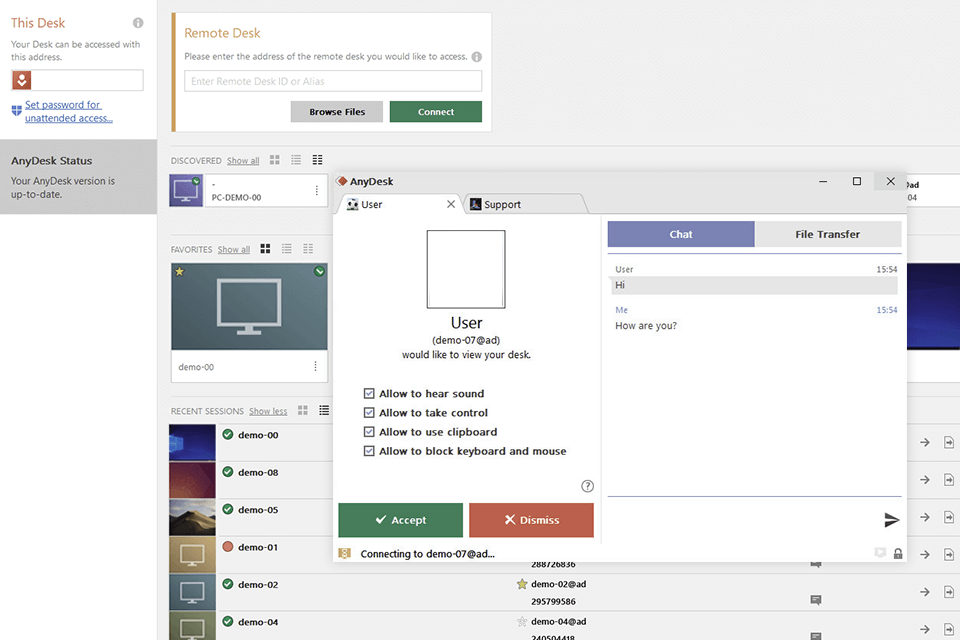The width and height of the screenshot is (960, 640).
Task: Expand DISCOVERED list with Show all
Action: 241,159
